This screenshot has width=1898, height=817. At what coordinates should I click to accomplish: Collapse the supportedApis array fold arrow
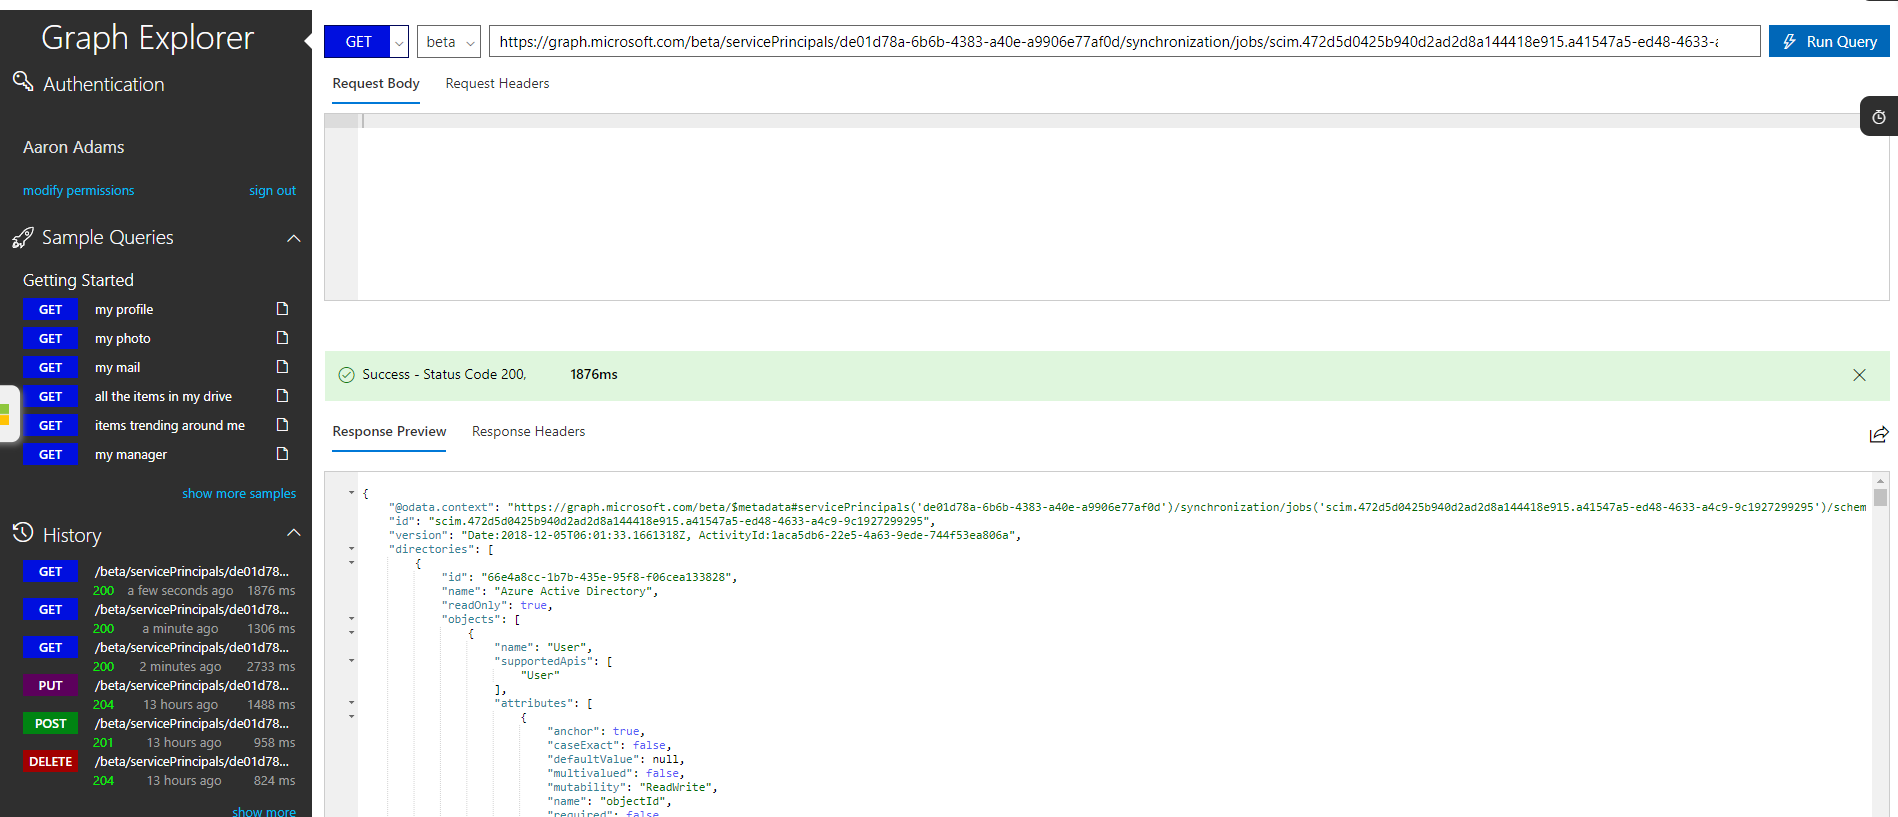tap(351, 661)
